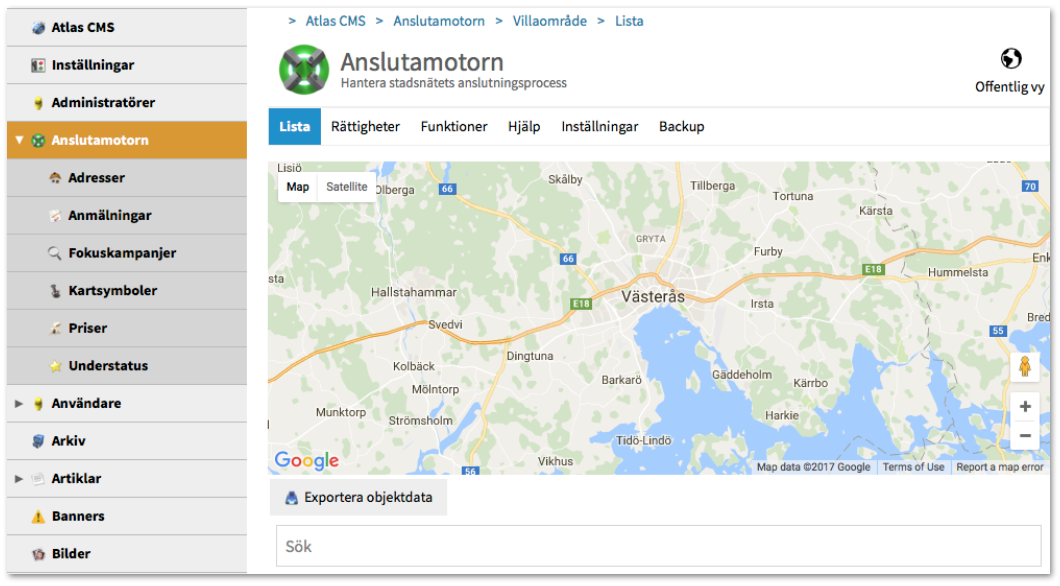Click the Priser icon in sidebar
Image resolution: width=1060 pixels, height=586 pixels.
click(55, 328)
